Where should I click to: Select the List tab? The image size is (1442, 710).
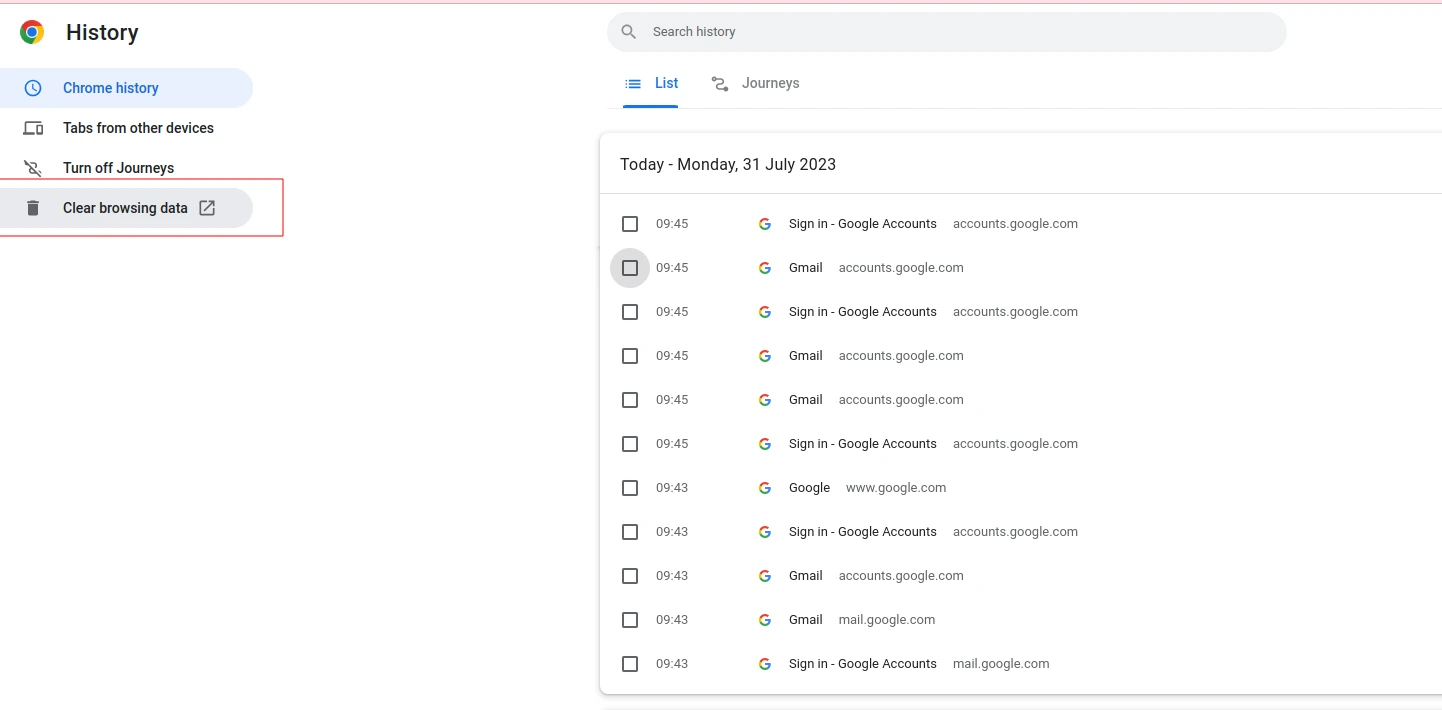(666, 84)
